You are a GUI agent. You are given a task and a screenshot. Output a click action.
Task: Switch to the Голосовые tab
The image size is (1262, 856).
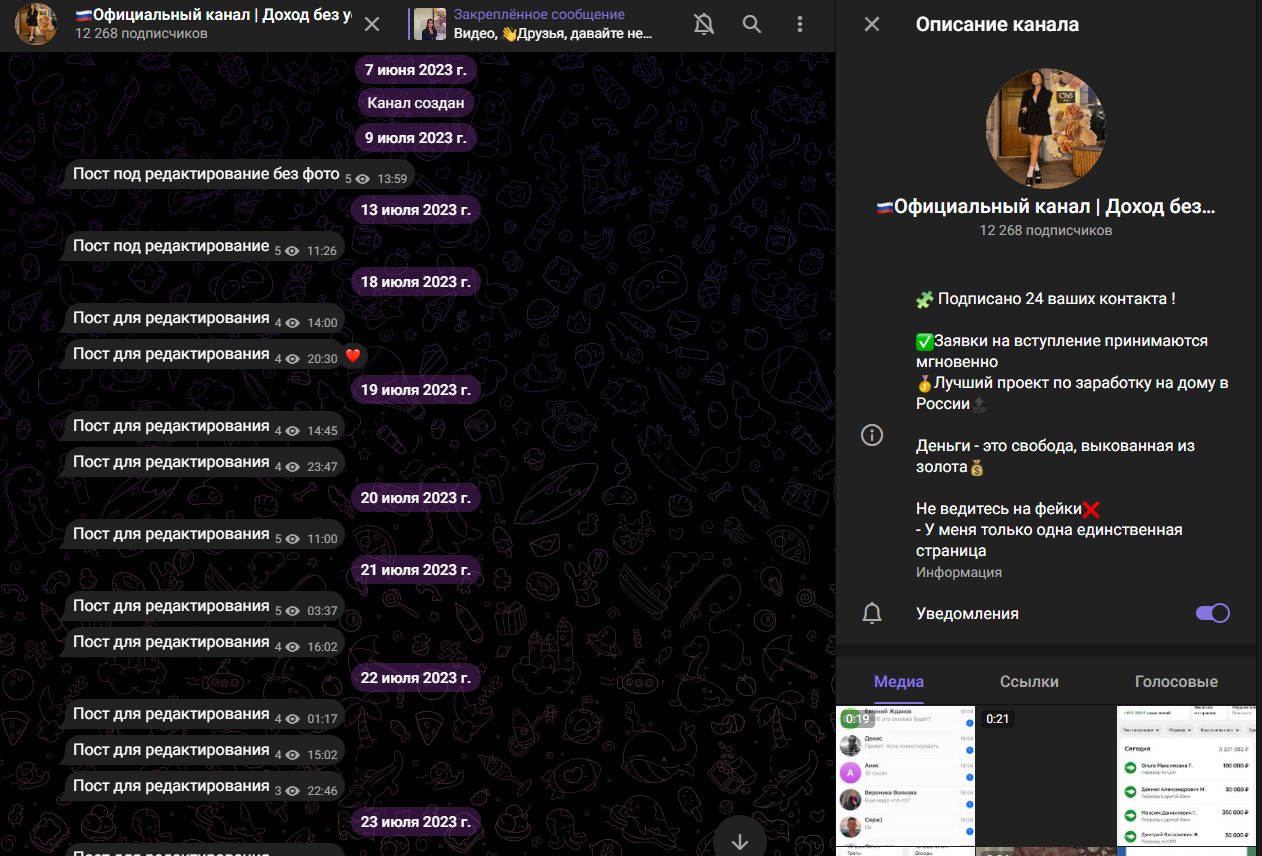[1176, 682]
